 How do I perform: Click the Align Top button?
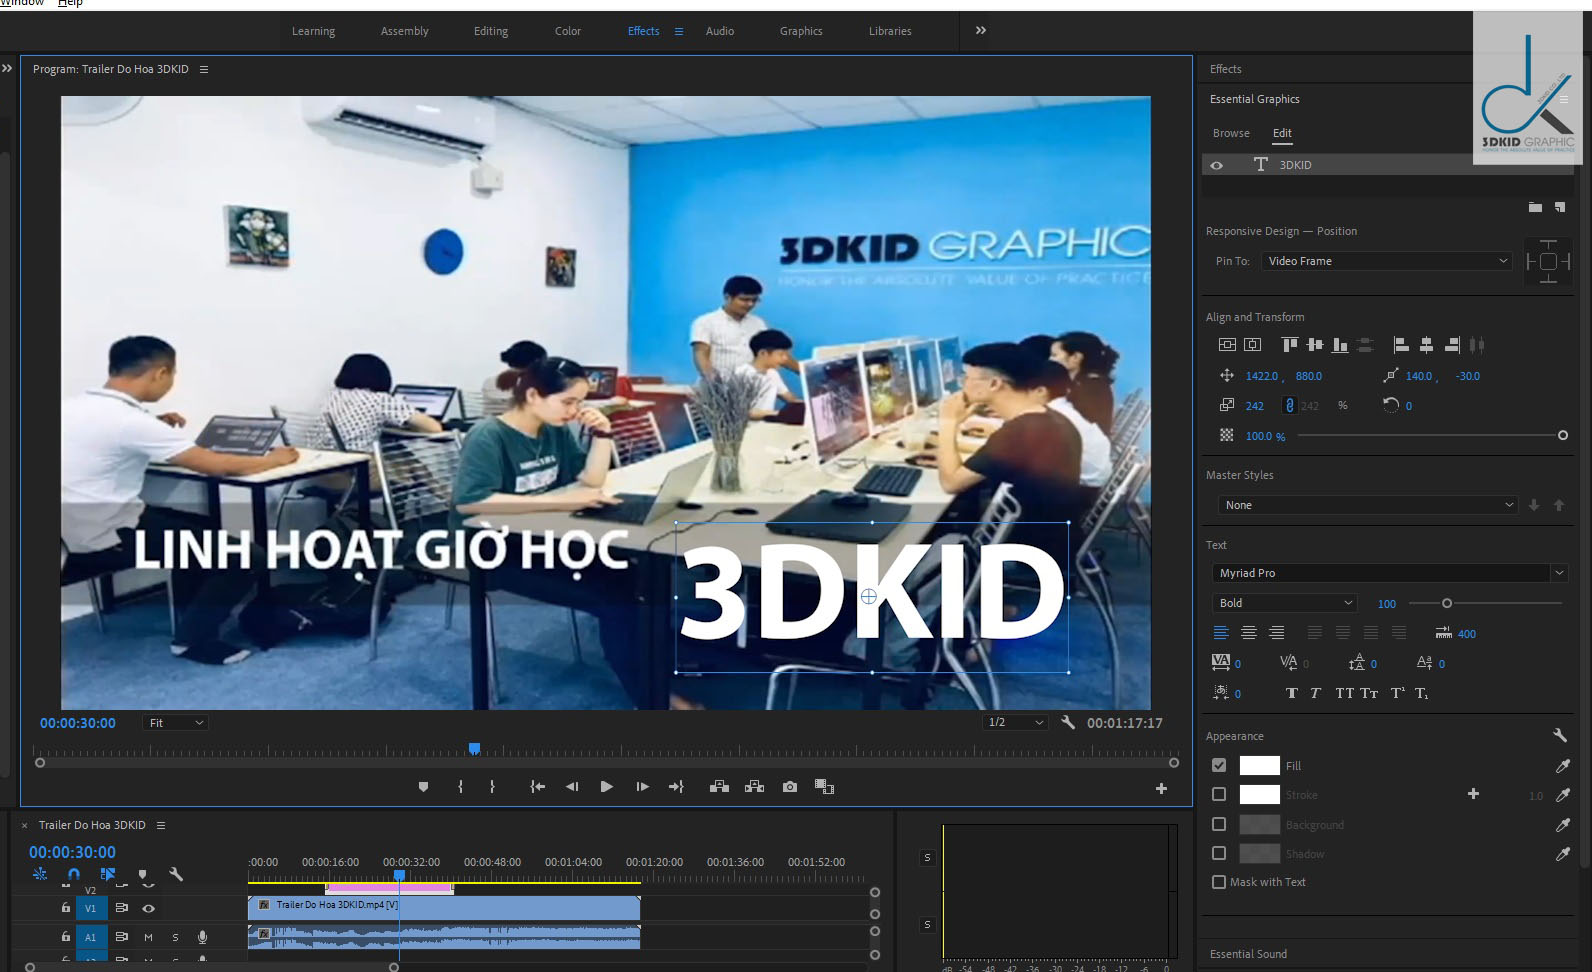pos(1290,345)
